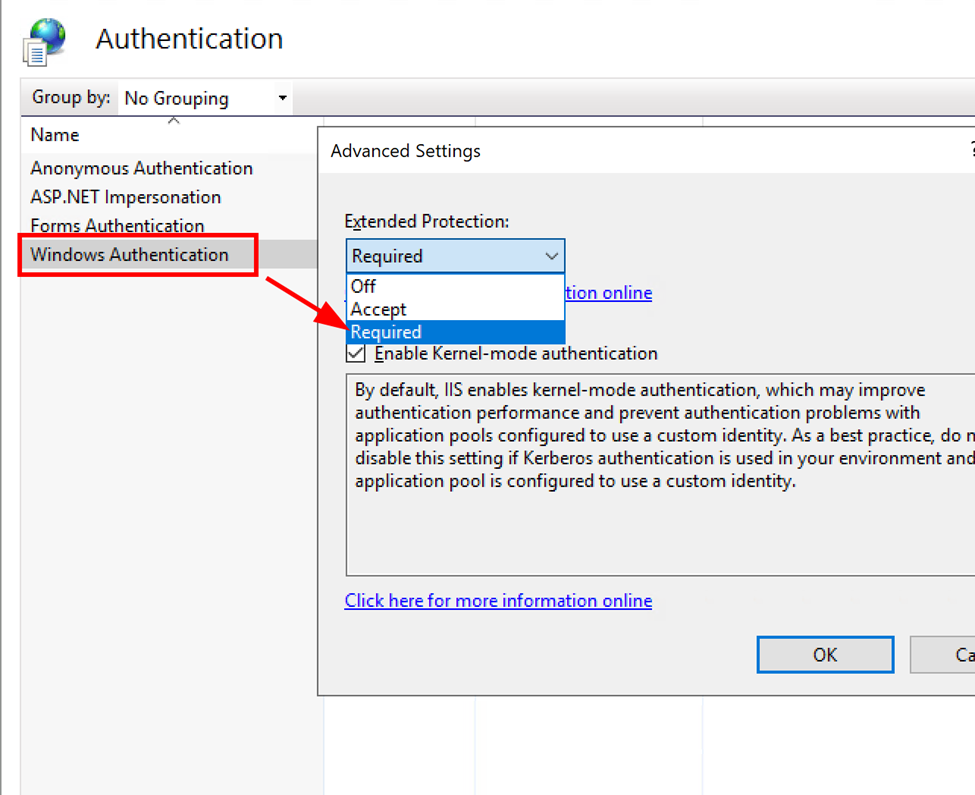Open the bottom Click here for more information link
The width and height of the screenshot is (975, 795).
498,601
